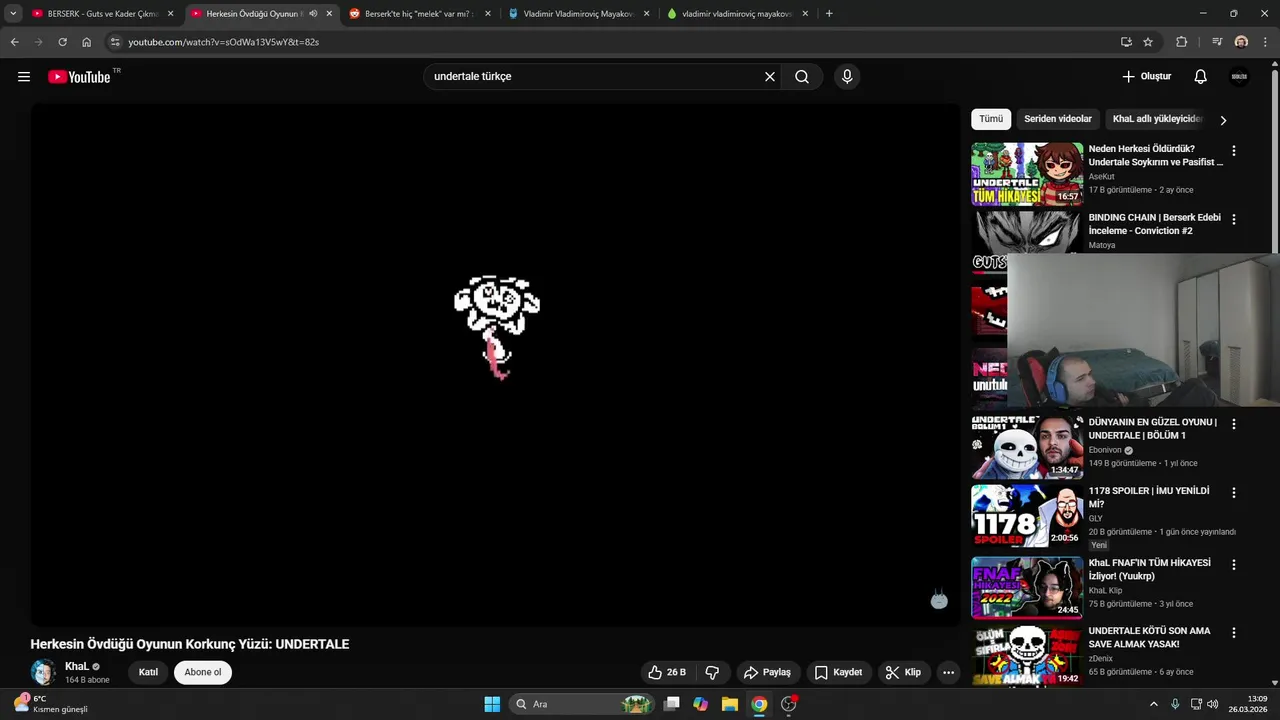Bookmark this page with the star icon
Image resolution: width=1280 pixels, height=720 pixels.
[x=1148, y=42]
